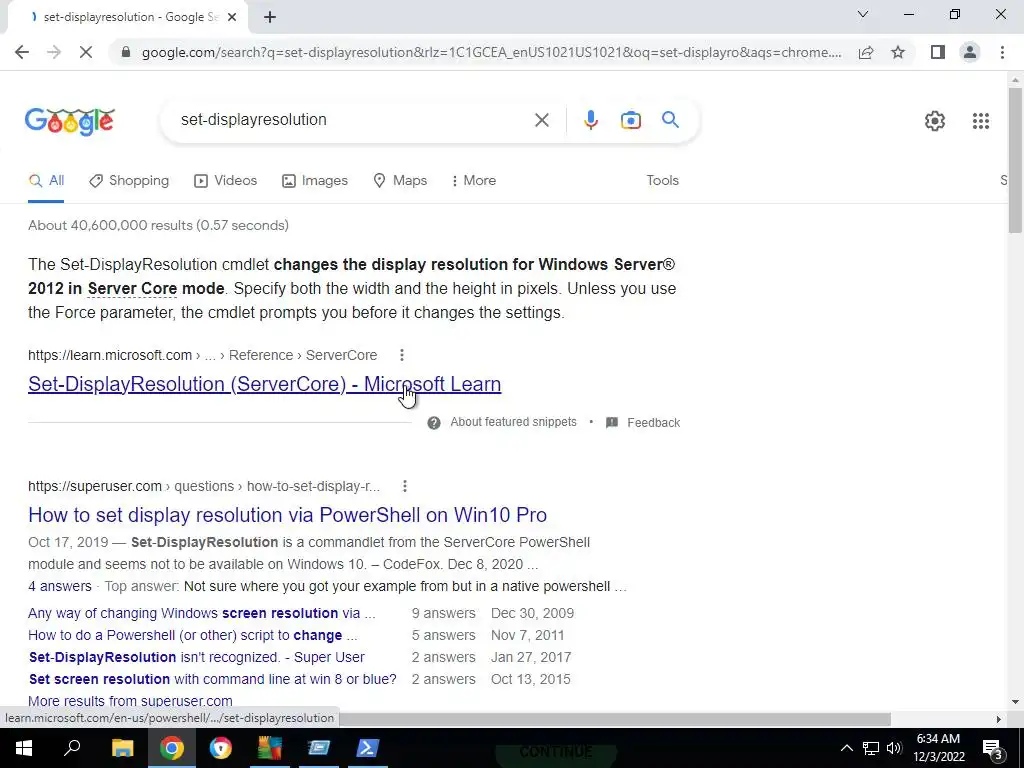Open the taskbar clock and date
The image size is (1024, 768).
939,748
